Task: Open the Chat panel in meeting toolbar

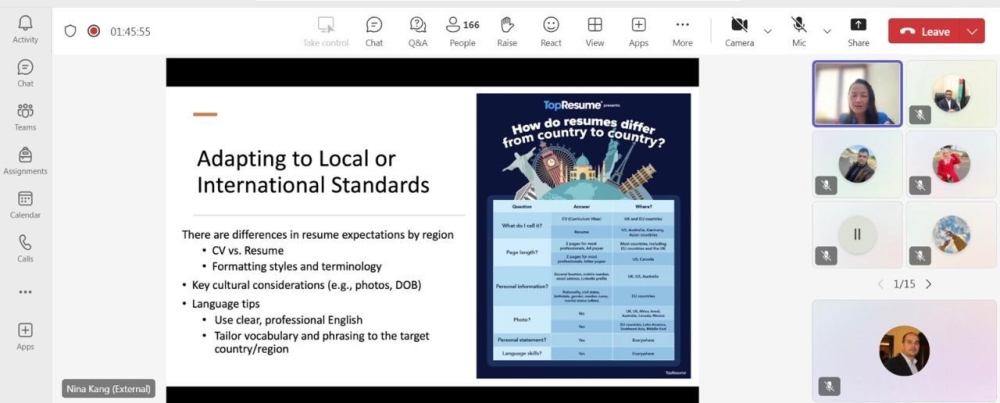Action: (373, 30)
